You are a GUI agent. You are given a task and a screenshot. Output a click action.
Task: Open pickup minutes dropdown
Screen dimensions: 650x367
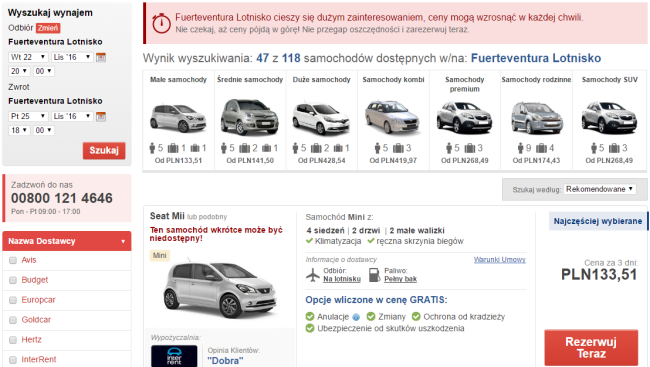click(x=44, y=71)
